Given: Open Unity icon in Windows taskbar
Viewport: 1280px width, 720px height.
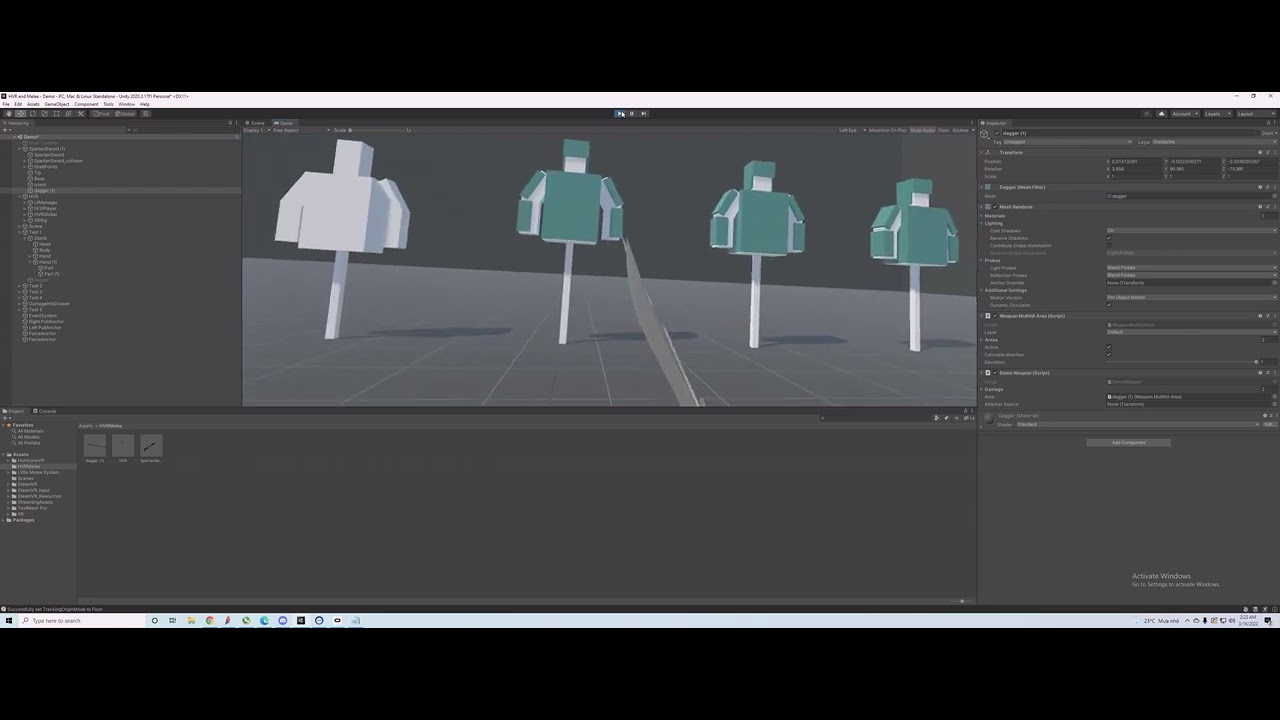Looking at the screenshot, I should 301,620.
